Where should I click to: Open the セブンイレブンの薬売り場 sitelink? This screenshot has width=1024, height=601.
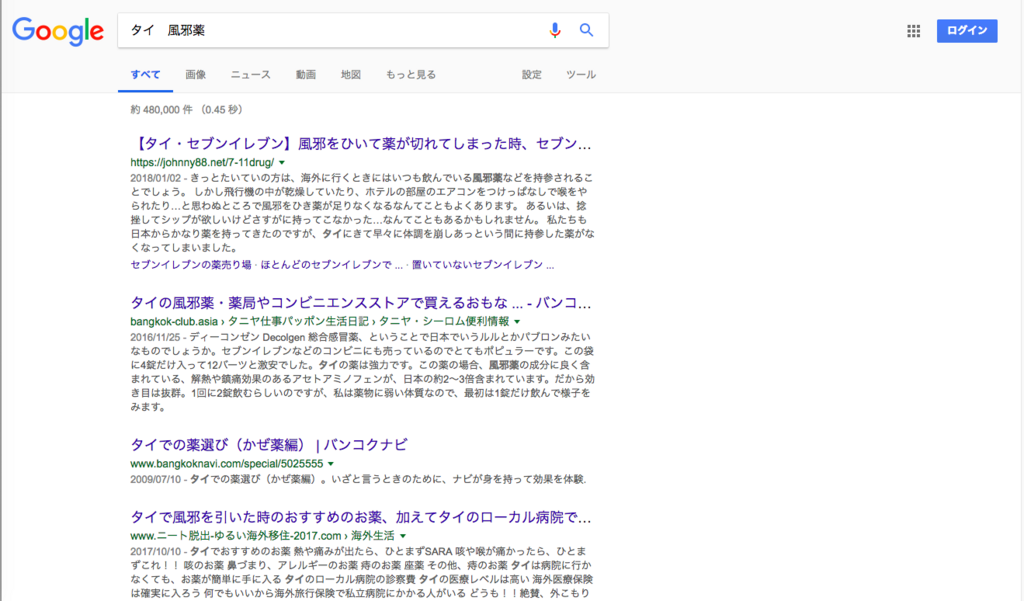(191, 265)
